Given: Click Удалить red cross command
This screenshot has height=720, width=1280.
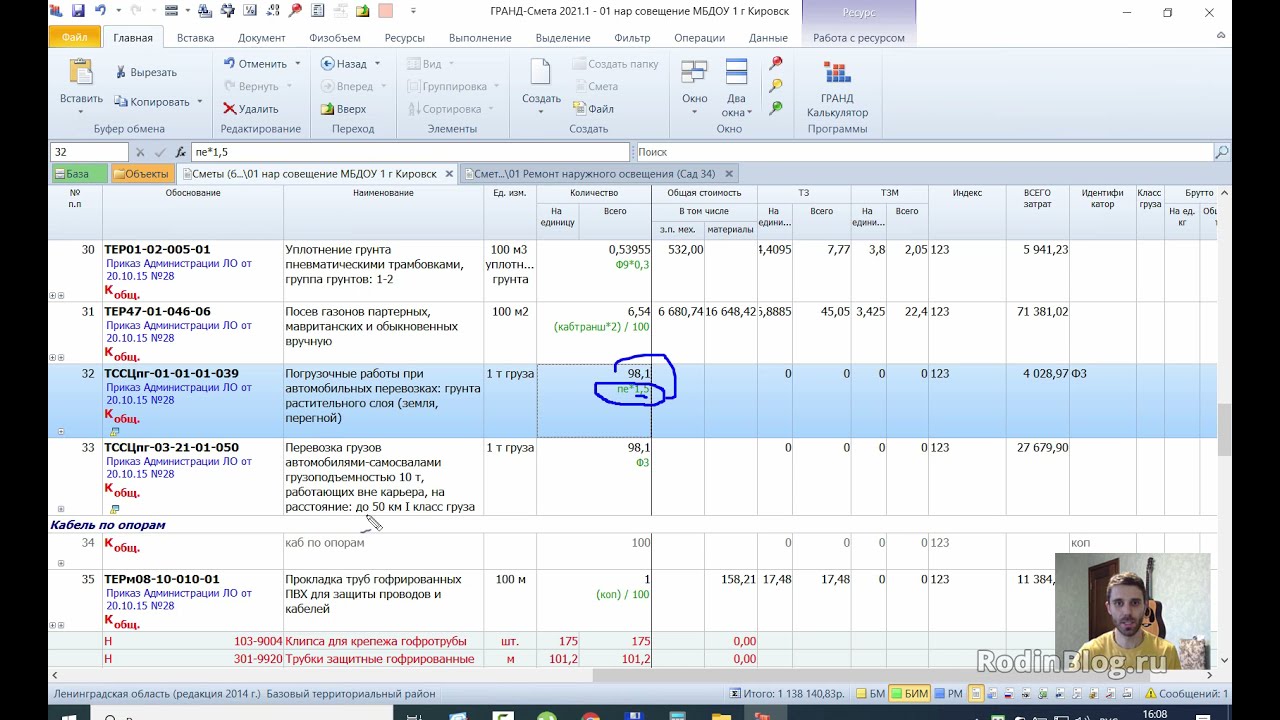Looking at the screenshot, I should point(251,109).
